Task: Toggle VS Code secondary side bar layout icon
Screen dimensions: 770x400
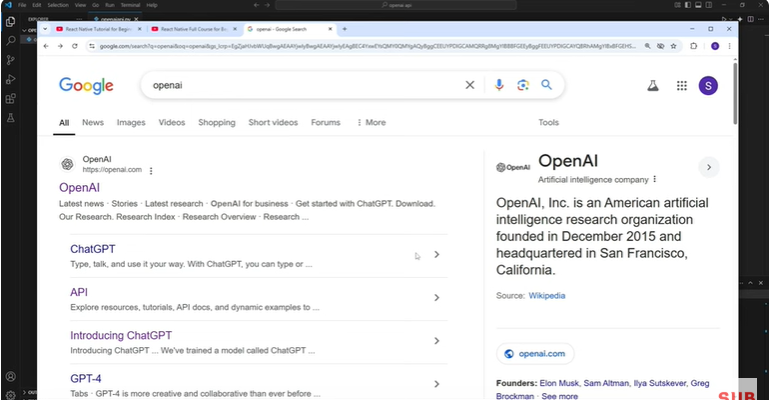Action: point(709,5)
